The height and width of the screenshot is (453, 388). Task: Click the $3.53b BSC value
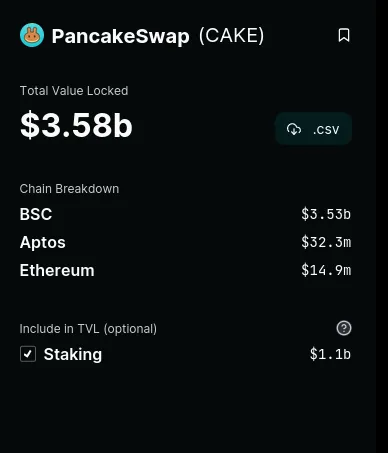(326, 214)
